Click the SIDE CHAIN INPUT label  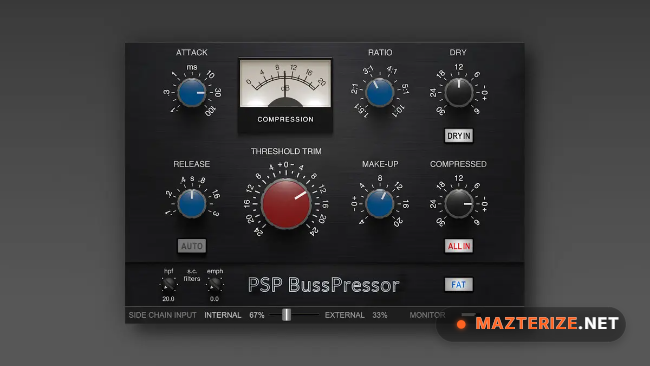click(x=162, y=315)
